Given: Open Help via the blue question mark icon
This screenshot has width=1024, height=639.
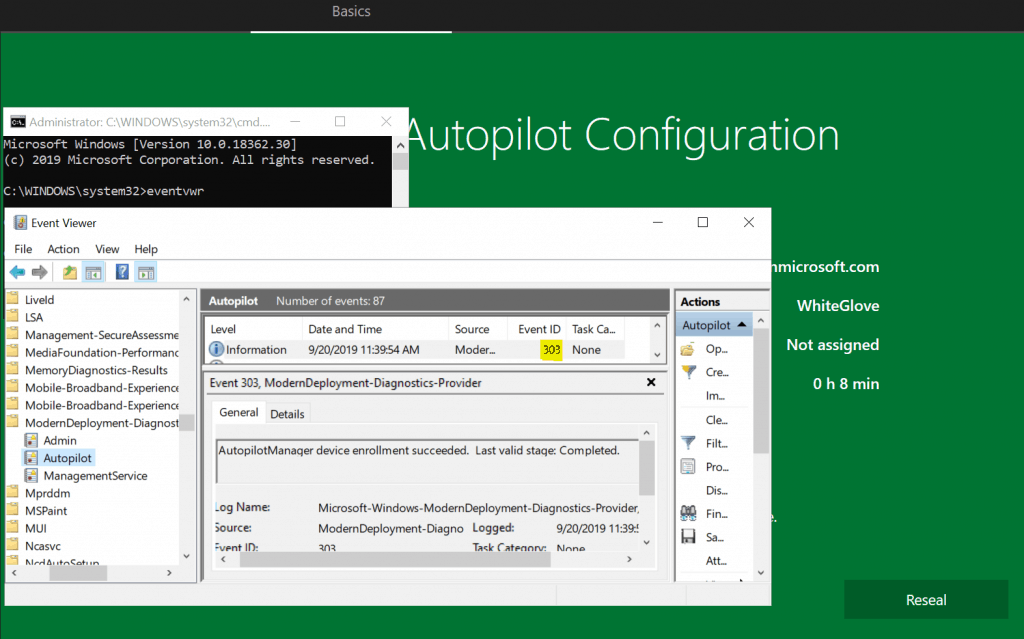Looking at the screenshot, I should (122, 272).
